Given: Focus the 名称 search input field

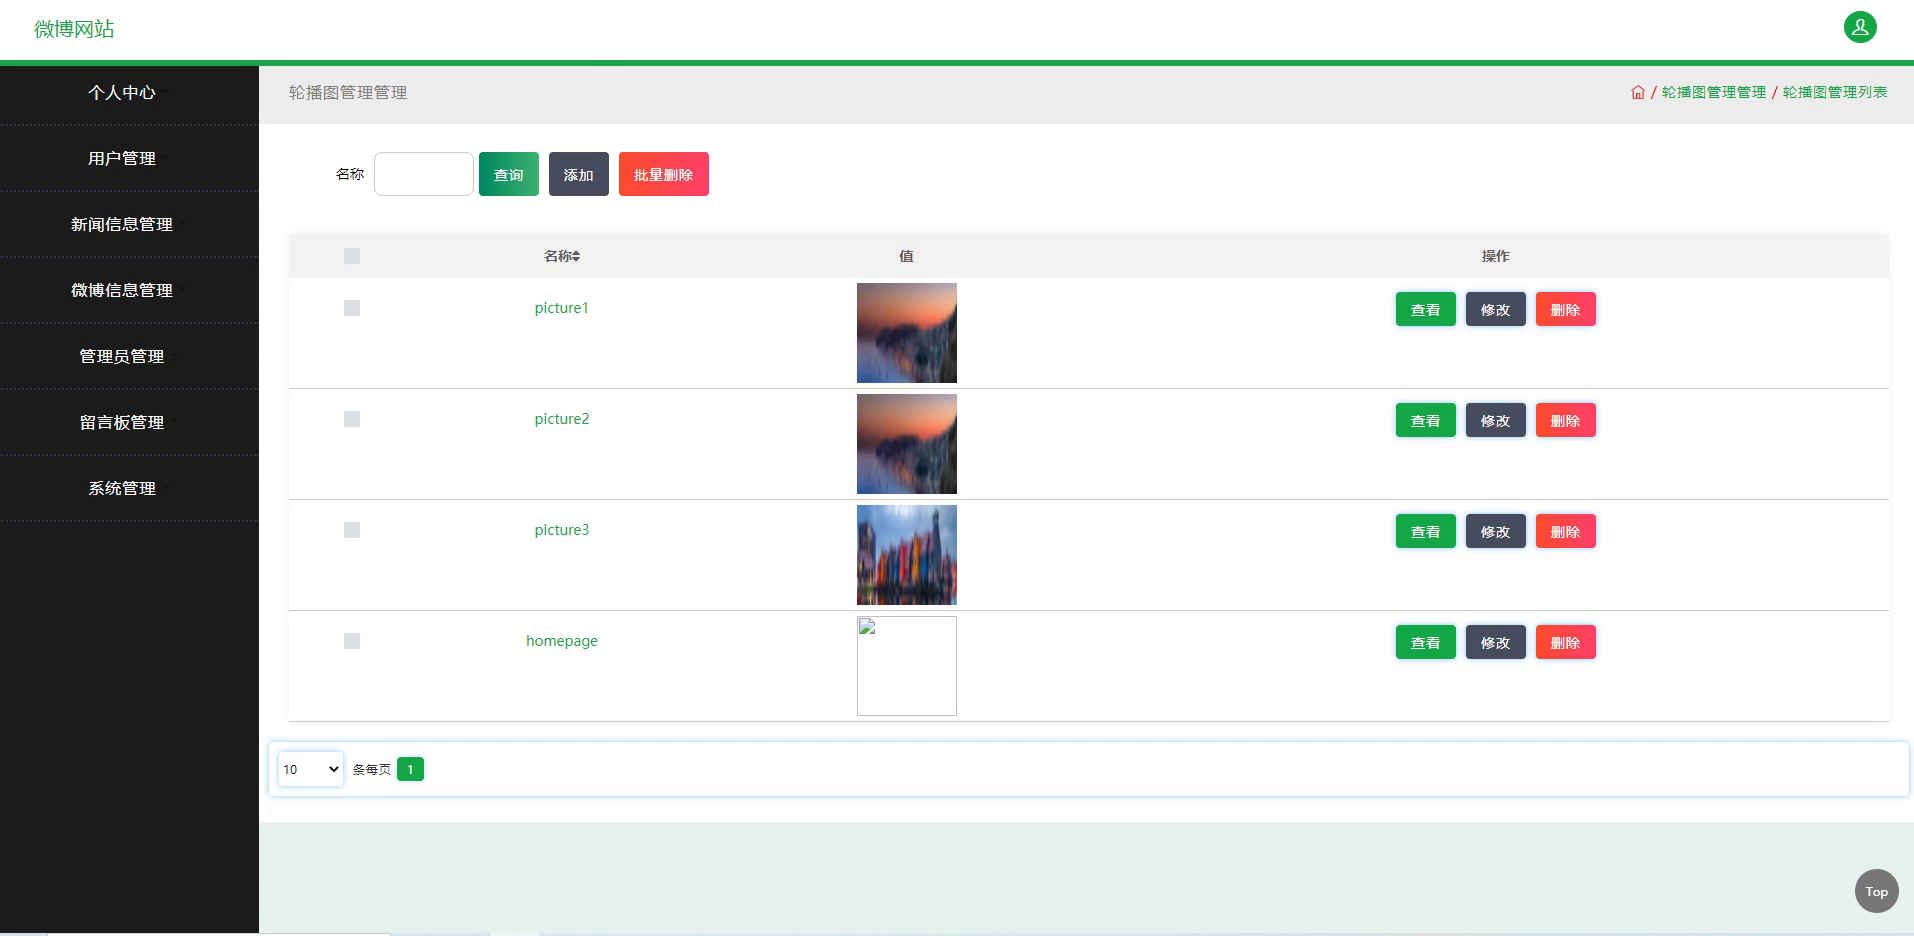Looking at the screenshot, I should coord(424,174).
